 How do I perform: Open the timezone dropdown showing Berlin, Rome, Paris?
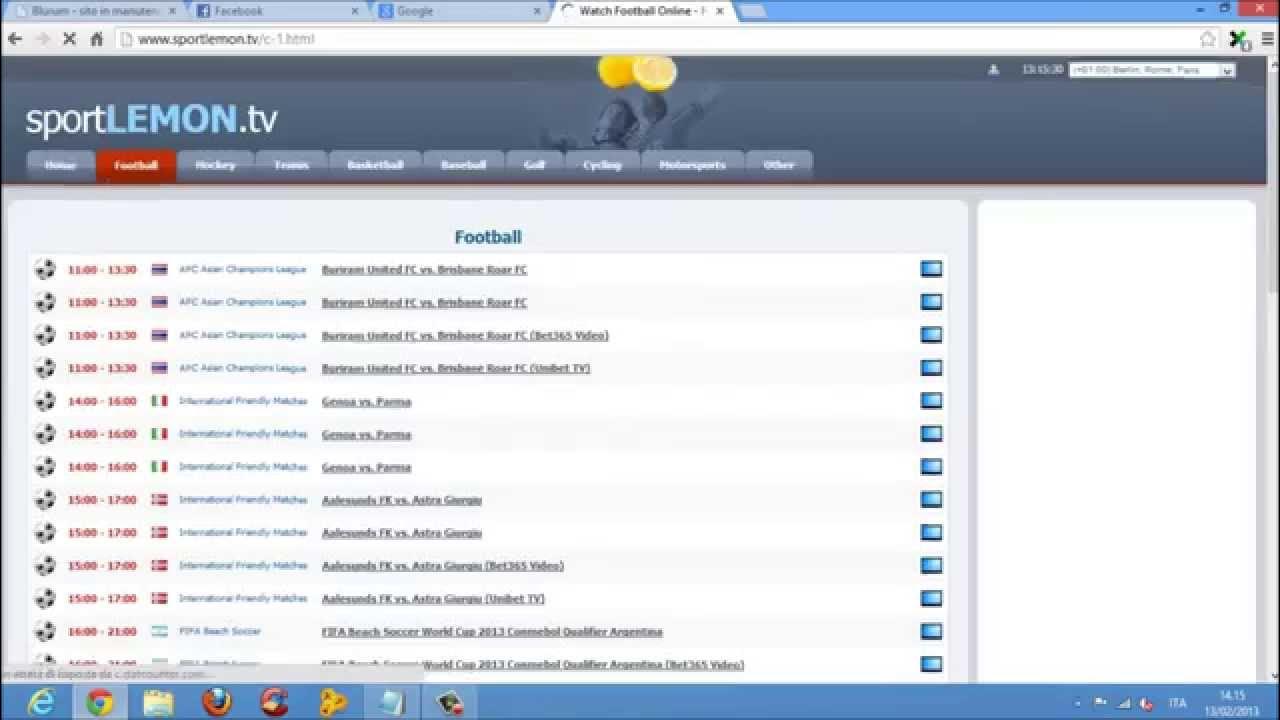pos(1152,70)
